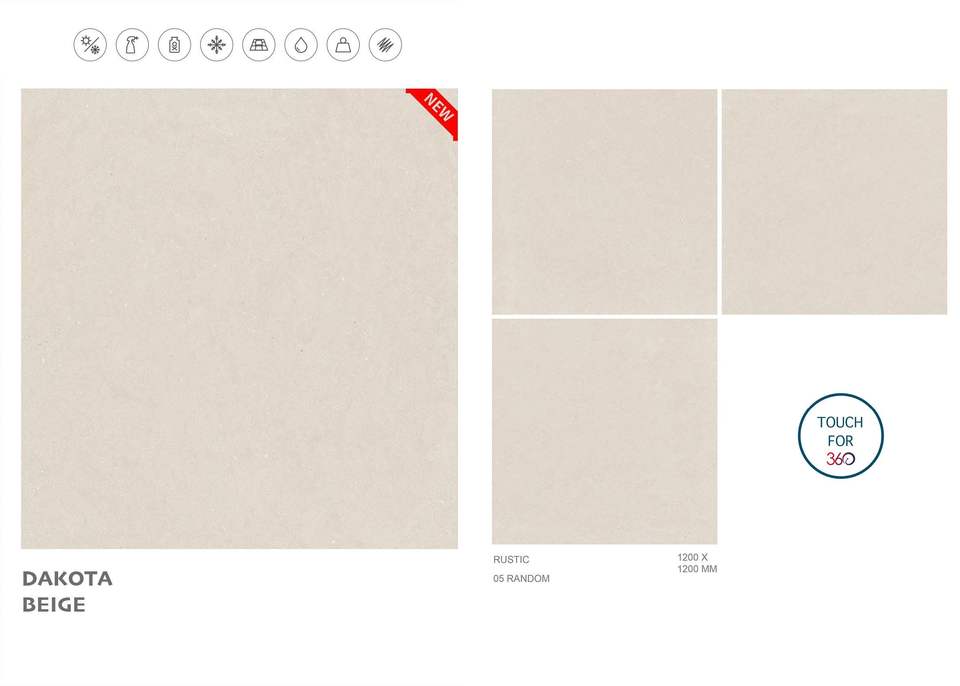Image resolution: width=960 pixels, height=686 pixels.
Task: Click the RUSTIC finish label
Action: (x=511, y=560)
